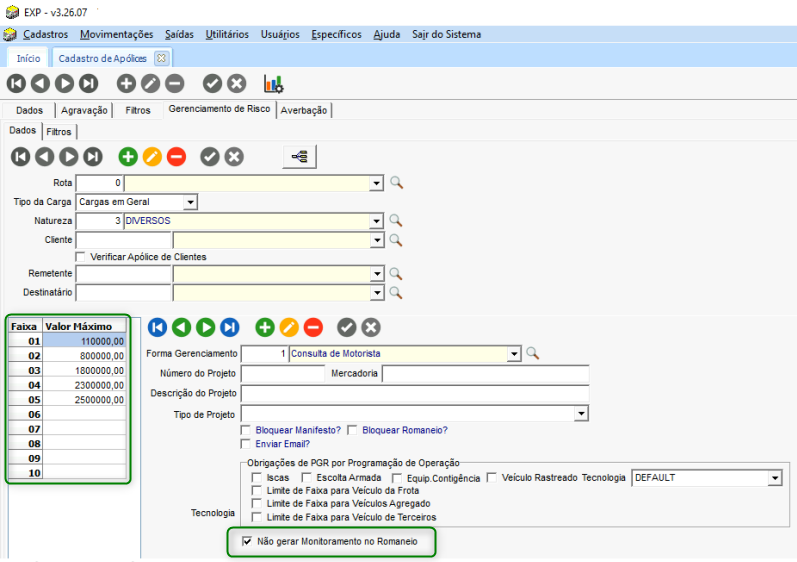797x562 pixels.
Task: Go to next record in top toolbar
Action: (x=65, y=83)
